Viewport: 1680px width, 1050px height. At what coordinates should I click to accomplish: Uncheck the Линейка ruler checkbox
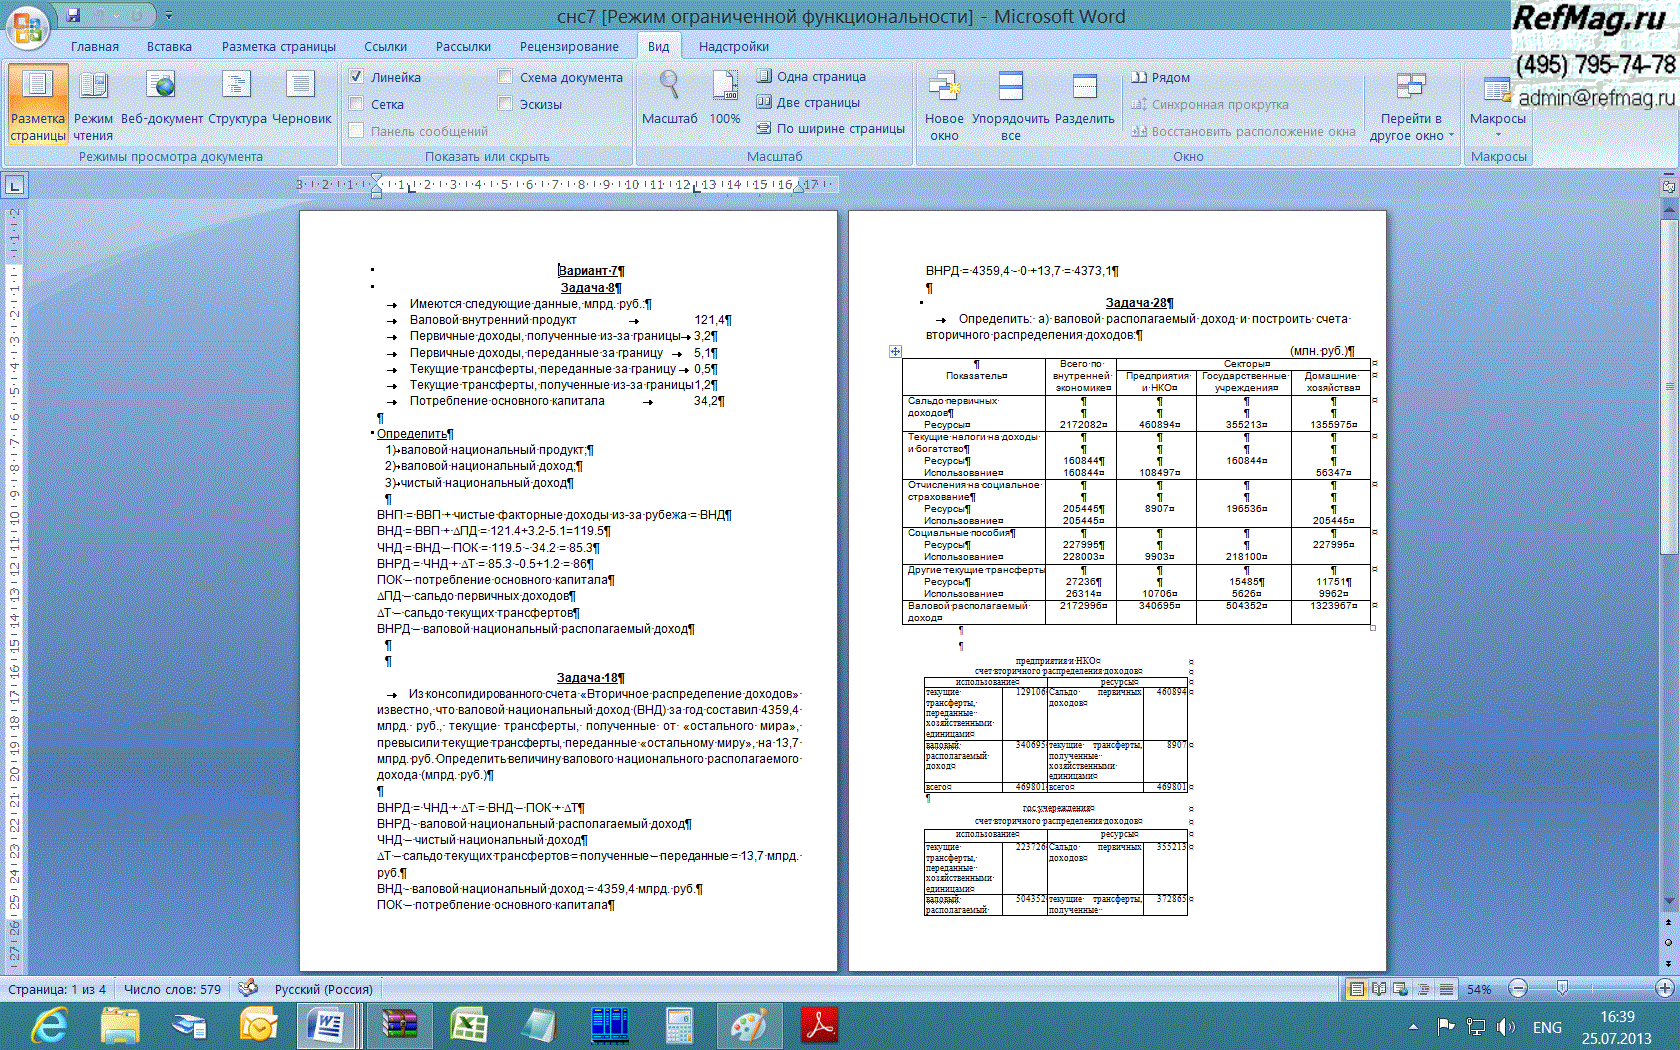pyautogui.click(x=357, y=77)
